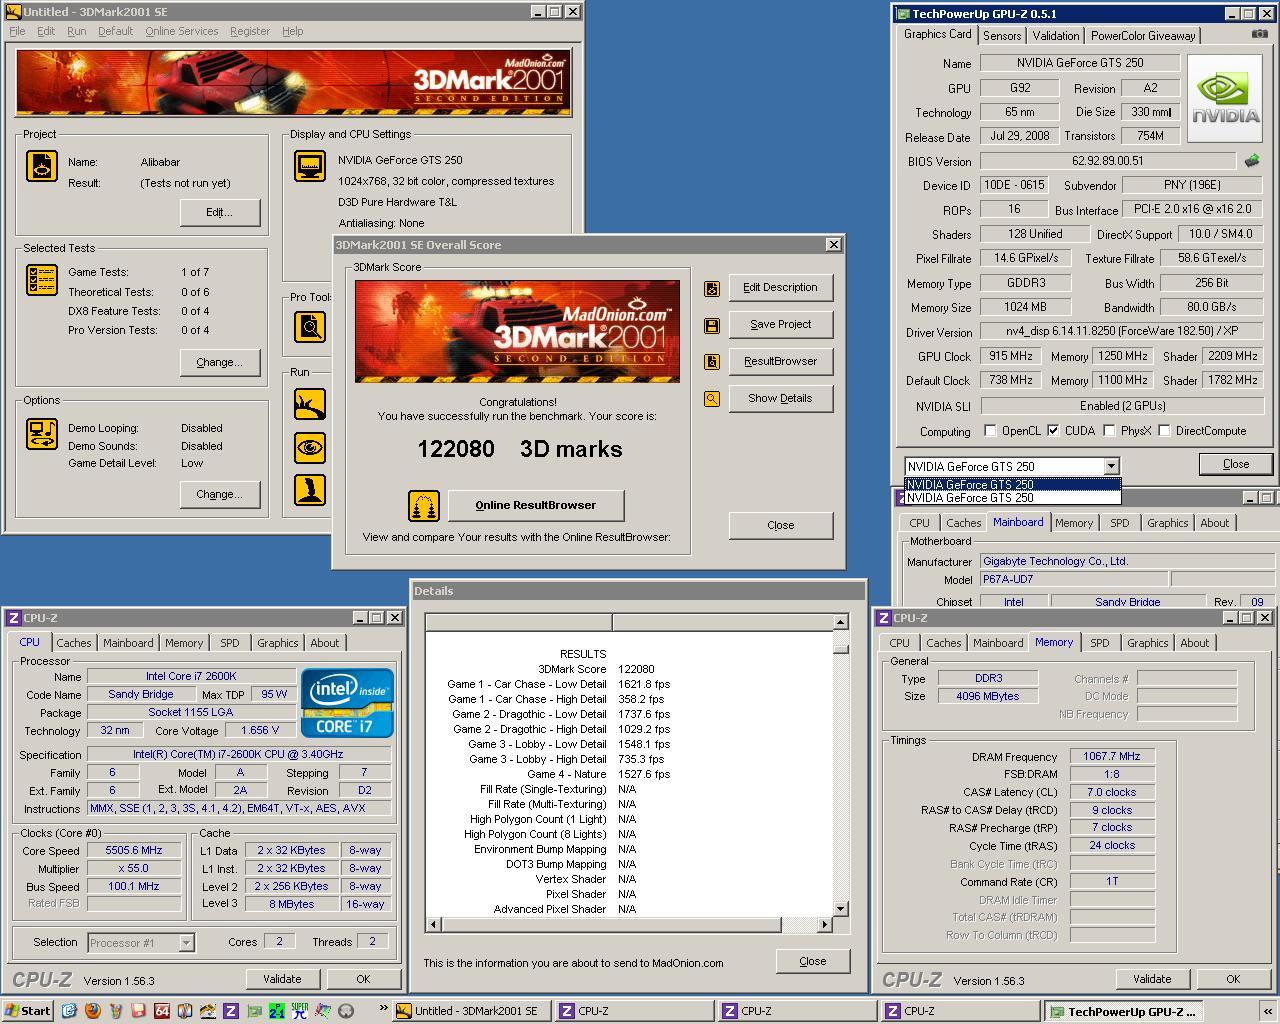Viewport: 1280px width, 1024px height.
Task: Enable the DirectCompute checkbox in GPU-Z
Action: 1164,431
